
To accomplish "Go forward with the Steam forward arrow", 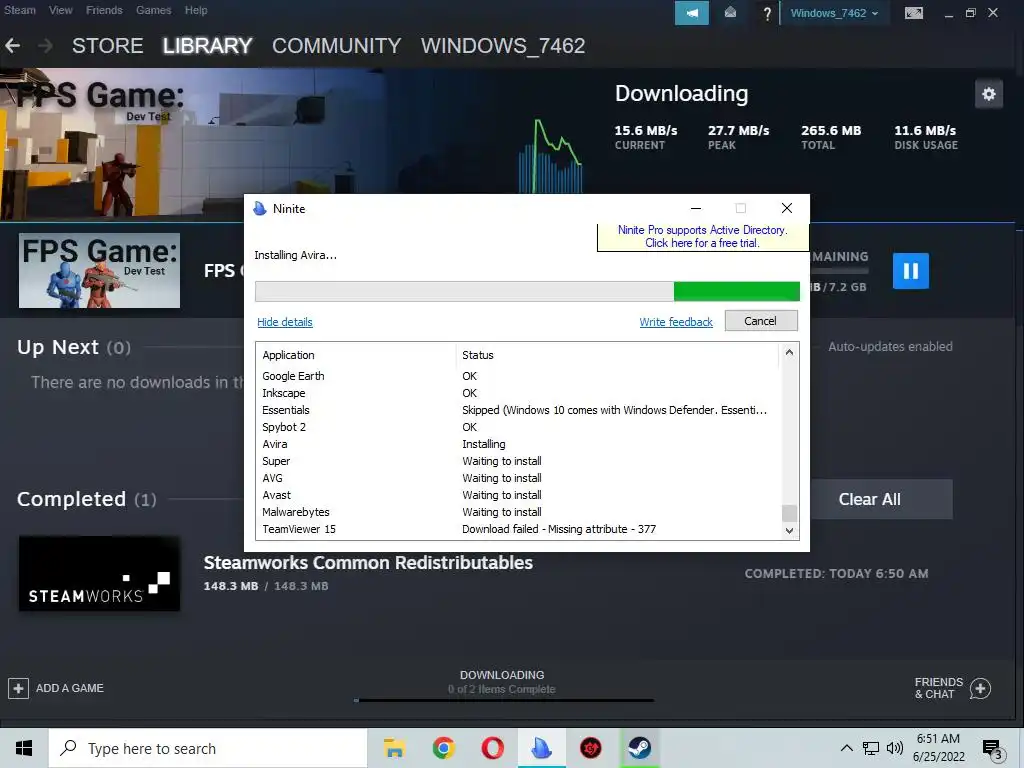I will pyautogui.click(x=45, y=46).
